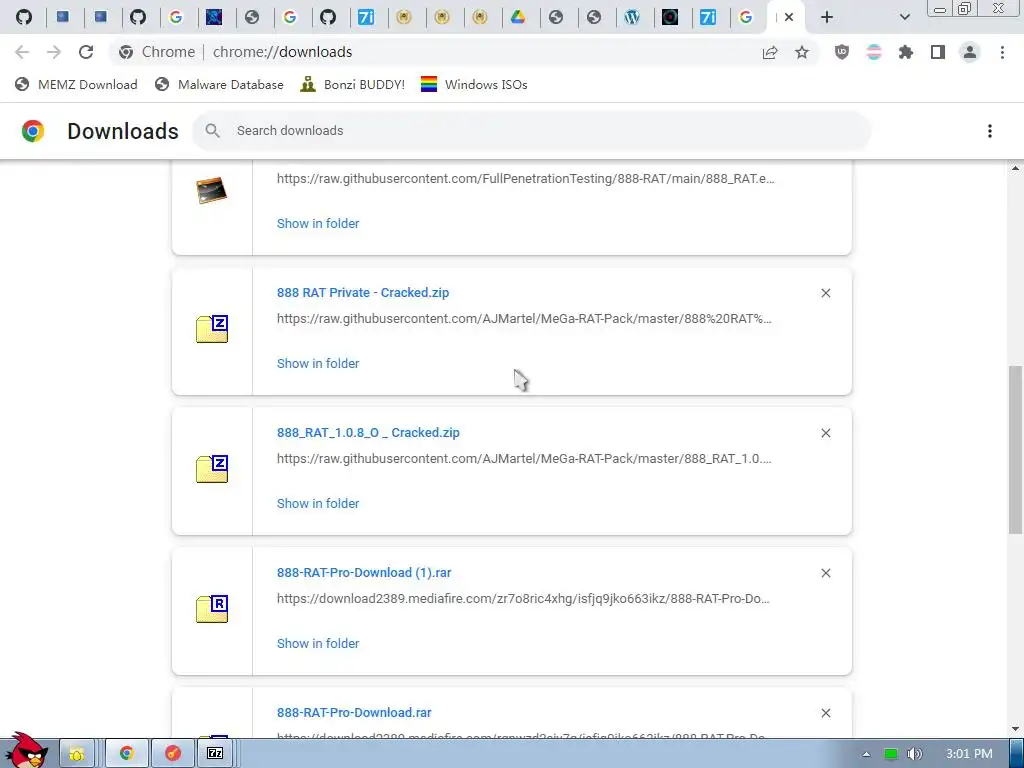Viewport: 1024px width, 768px height.
Task: Open the Extensions puzzle menu
Action: [x=906, y=52]
